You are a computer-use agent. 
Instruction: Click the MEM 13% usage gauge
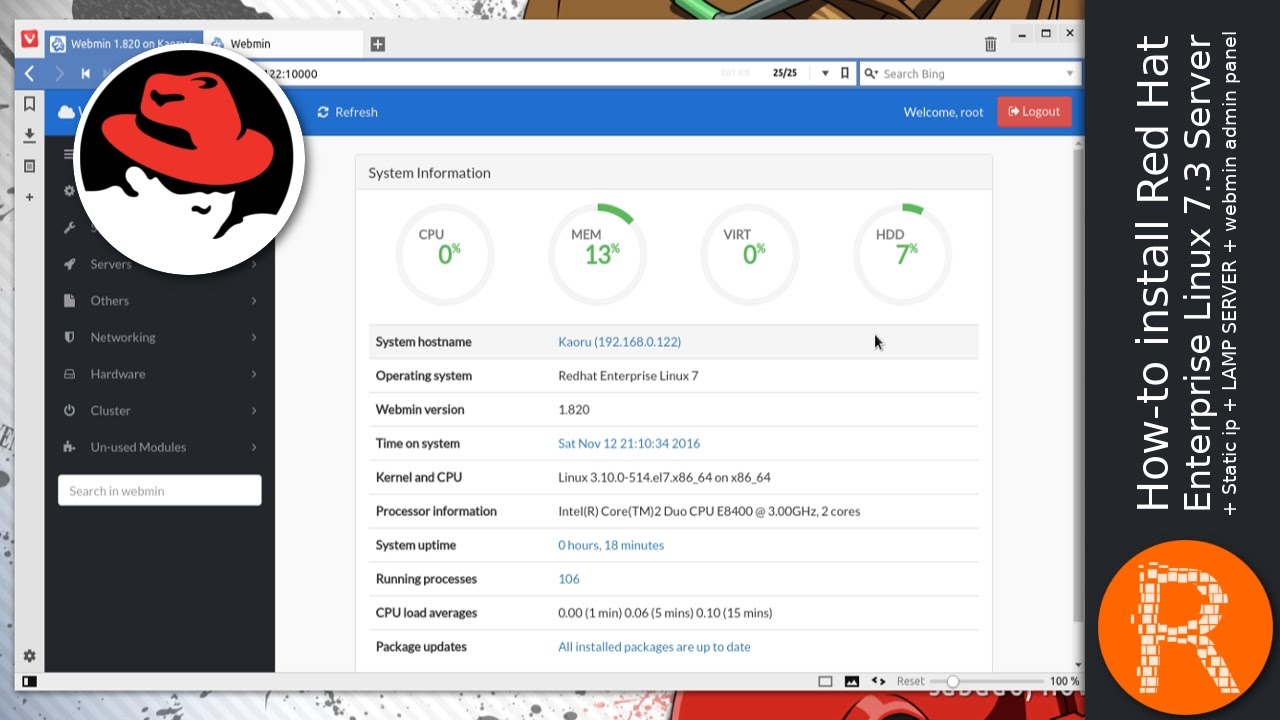597,254
